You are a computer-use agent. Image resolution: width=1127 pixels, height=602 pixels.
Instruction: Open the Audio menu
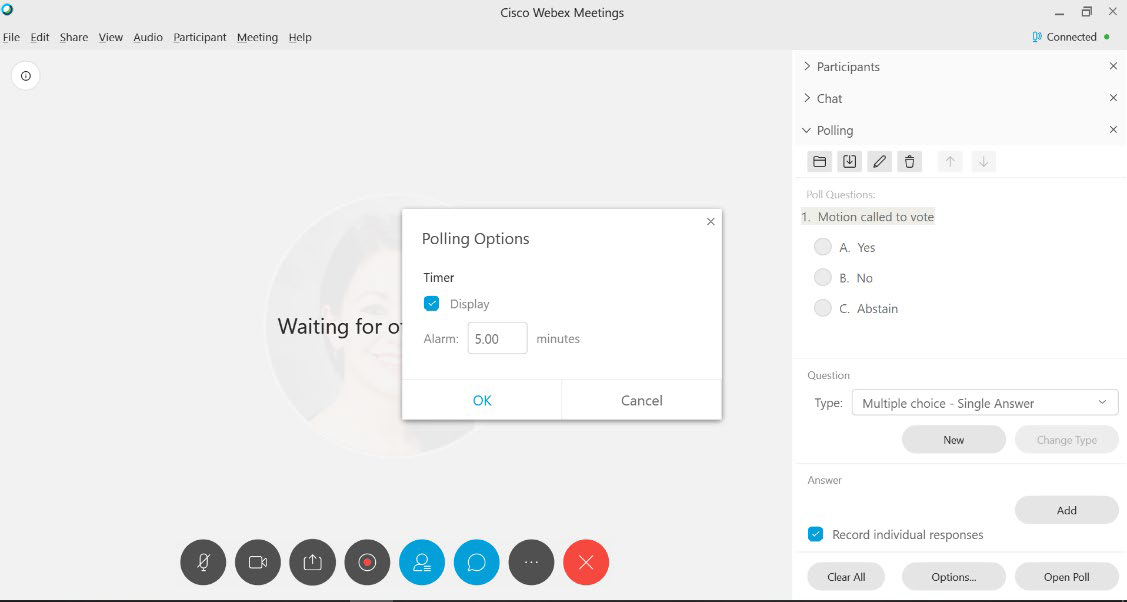click(148, 37)
